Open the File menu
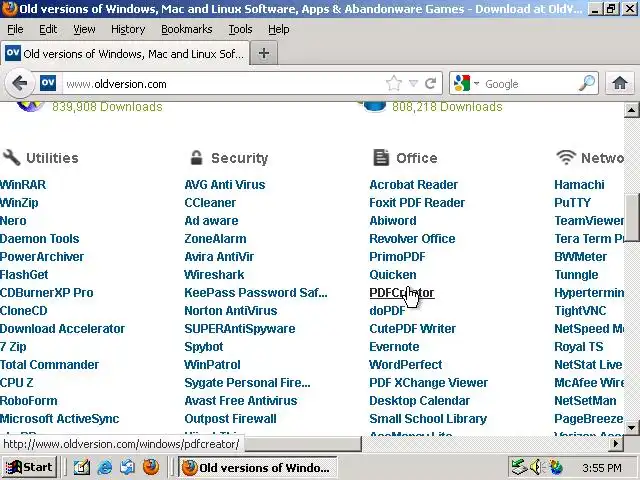Screen dimensions: 640x480 (15, 29)
